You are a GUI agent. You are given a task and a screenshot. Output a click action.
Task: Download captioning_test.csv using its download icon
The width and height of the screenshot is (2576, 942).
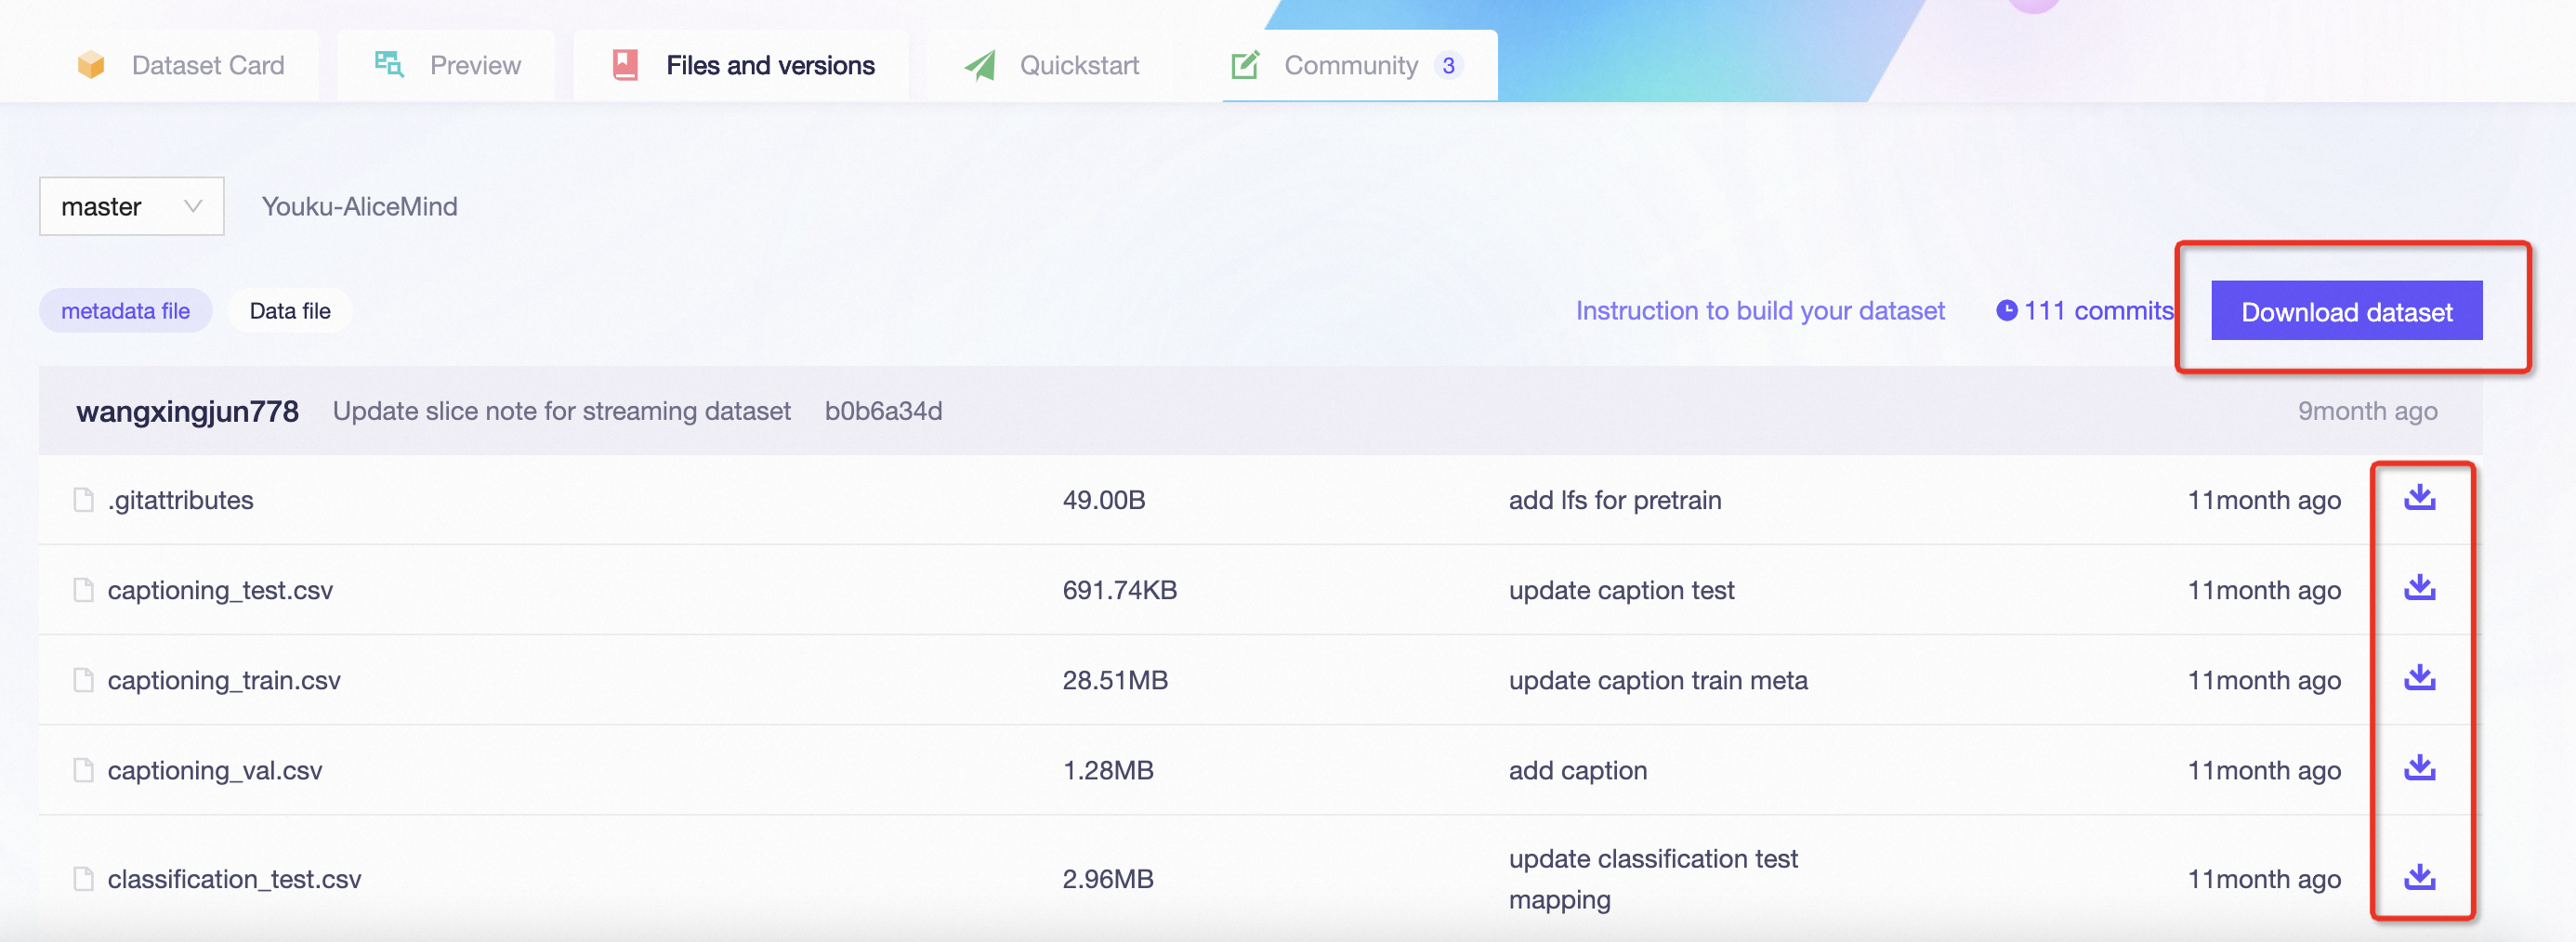coord(2419,588)
